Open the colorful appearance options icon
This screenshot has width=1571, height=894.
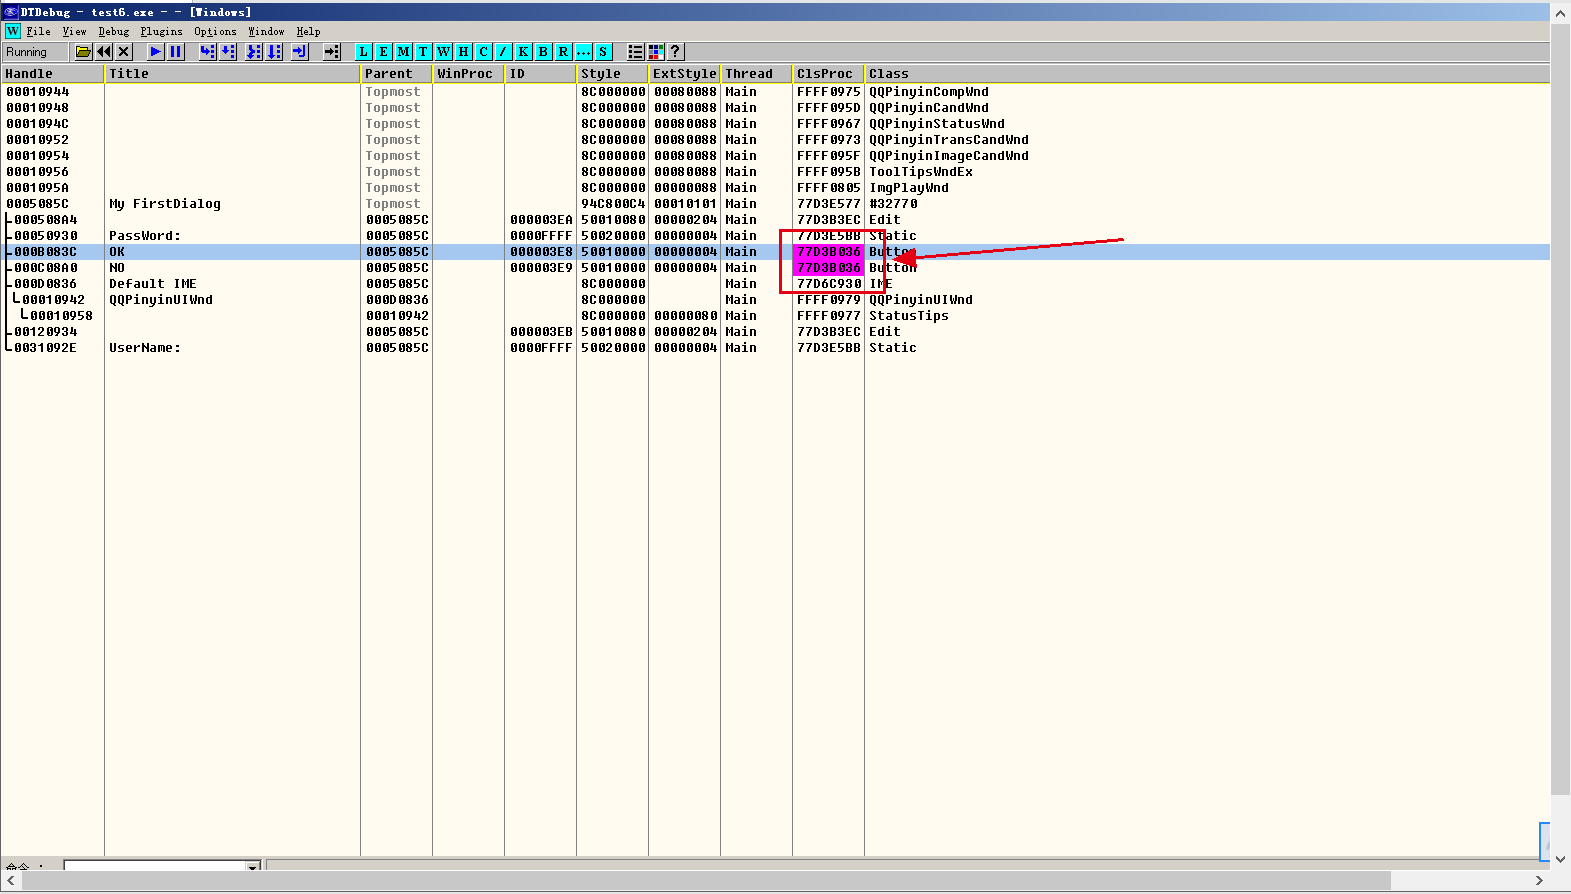[656, 52]
